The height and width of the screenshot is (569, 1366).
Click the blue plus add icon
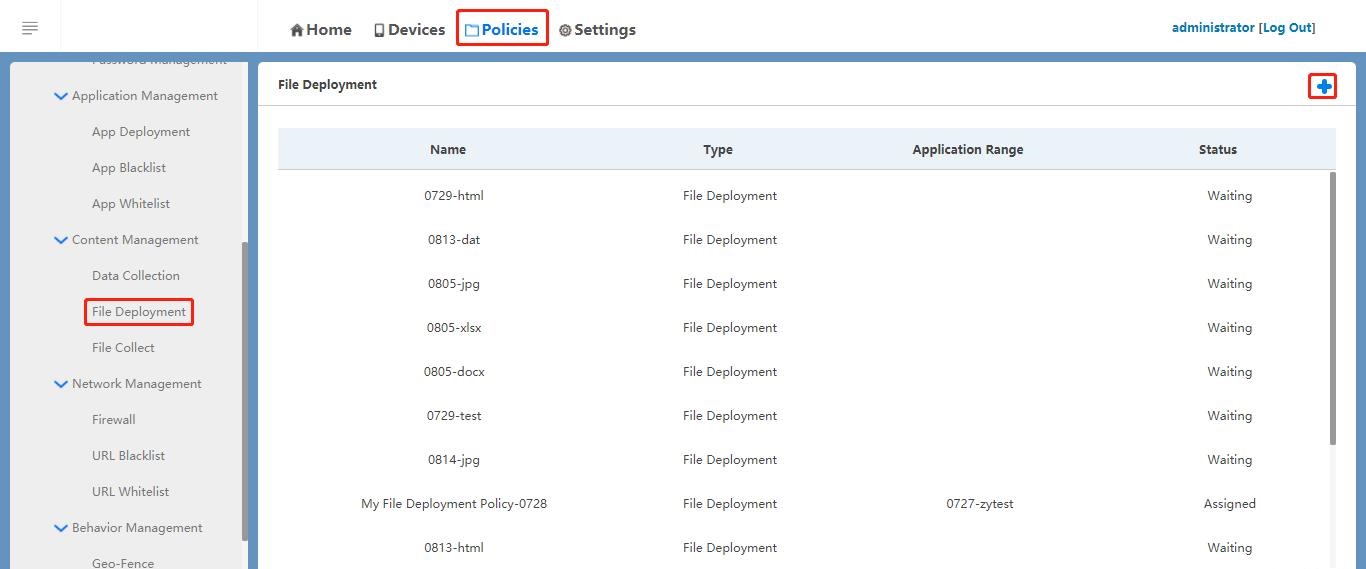[1323, 87]
